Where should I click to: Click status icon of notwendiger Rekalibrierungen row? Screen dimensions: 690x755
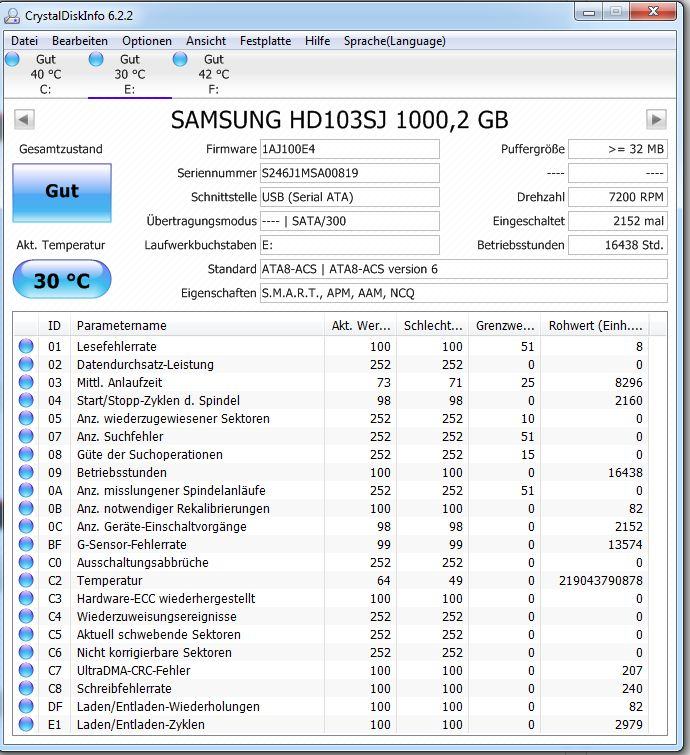point(26,508)
